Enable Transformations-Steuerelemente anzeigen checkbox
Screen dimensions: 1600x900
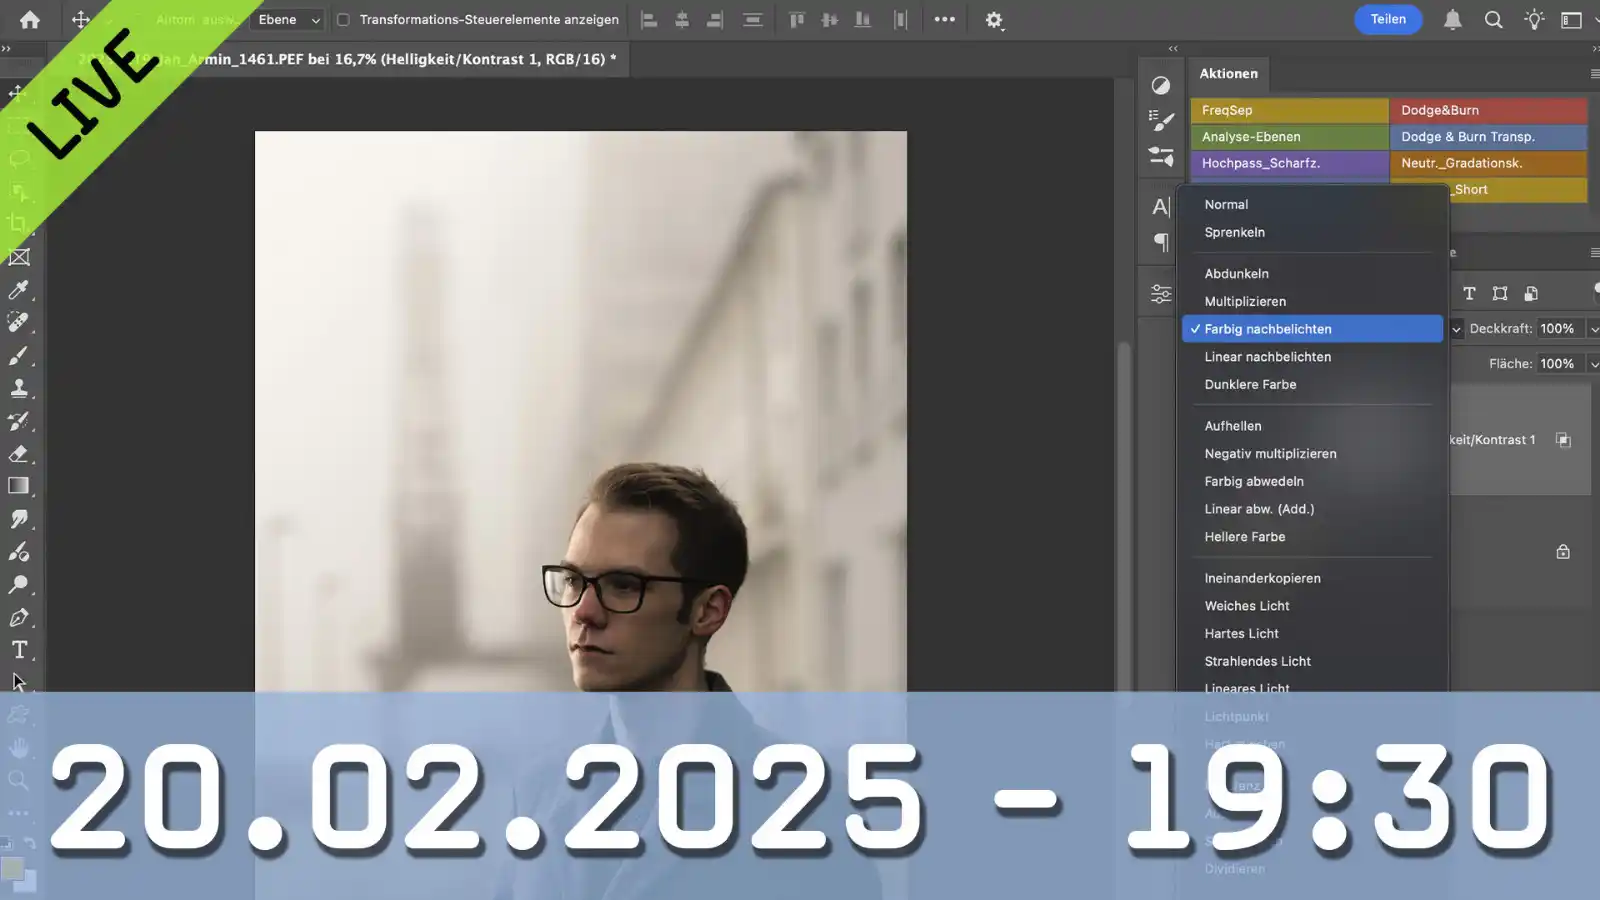[343, 19]
